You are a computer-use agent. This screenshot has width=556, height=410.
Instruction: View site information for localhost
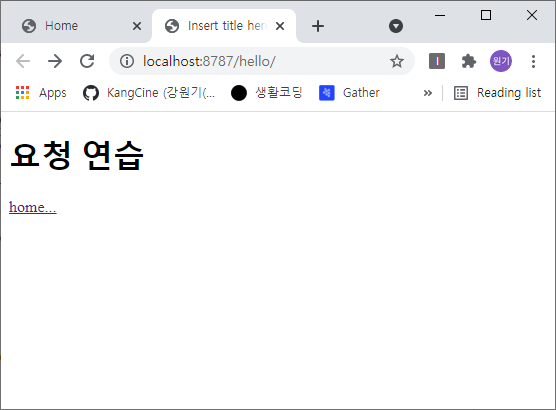tap(127, 61)
